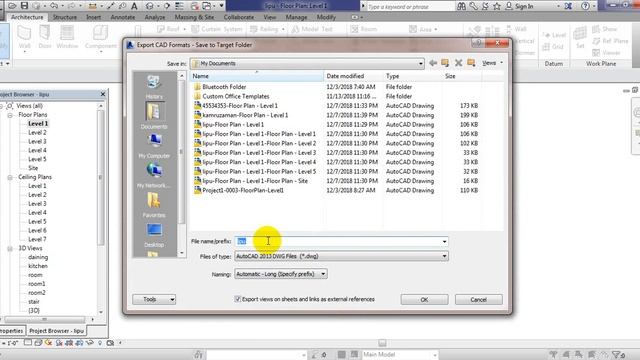
Task: Select Custom Office Templates folder
Action: pos(236,96)
